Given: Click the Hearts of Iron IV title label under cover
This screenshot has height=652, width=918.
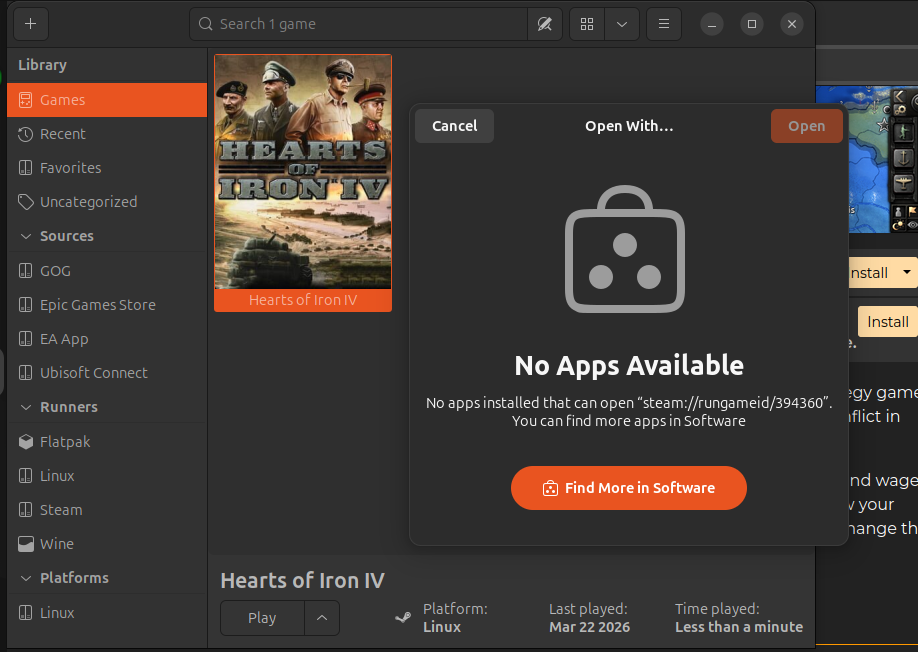Looking at the screenshot, I should click(x=303, y=300).
